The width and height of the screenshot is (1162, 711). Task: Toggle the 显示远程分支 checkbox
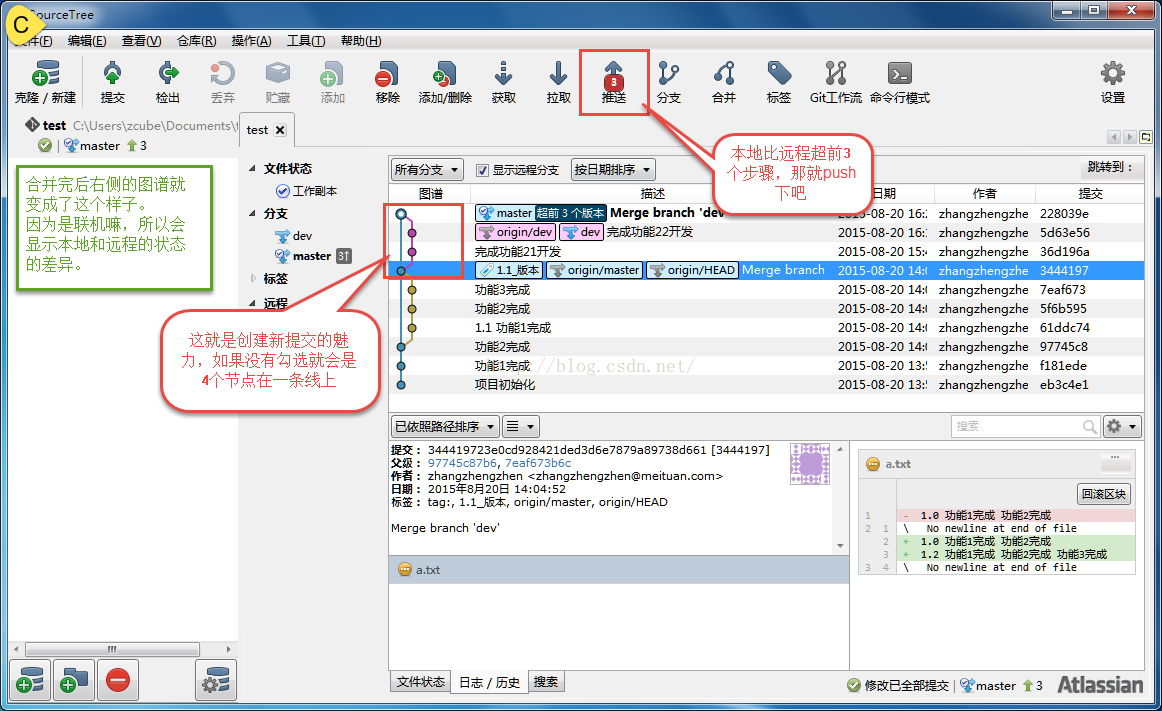point(482,170)
